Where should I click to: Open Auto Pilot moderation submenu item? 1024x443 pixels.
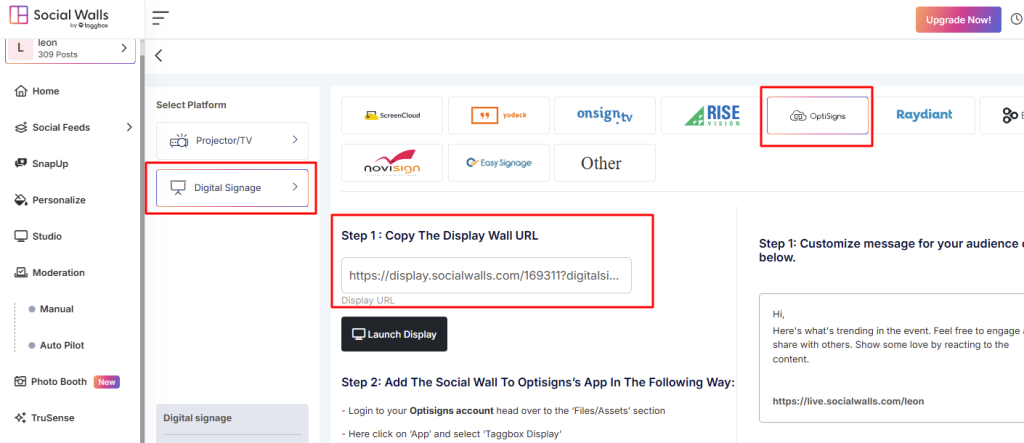61,345
